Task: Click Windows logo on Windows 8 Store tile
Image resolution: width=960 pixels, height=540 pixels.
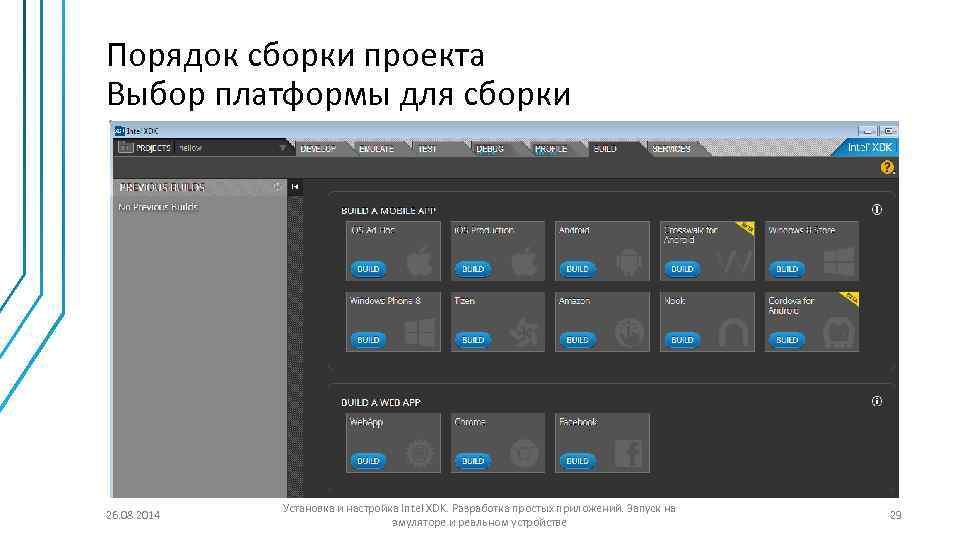Action: (x=839, y=263)
